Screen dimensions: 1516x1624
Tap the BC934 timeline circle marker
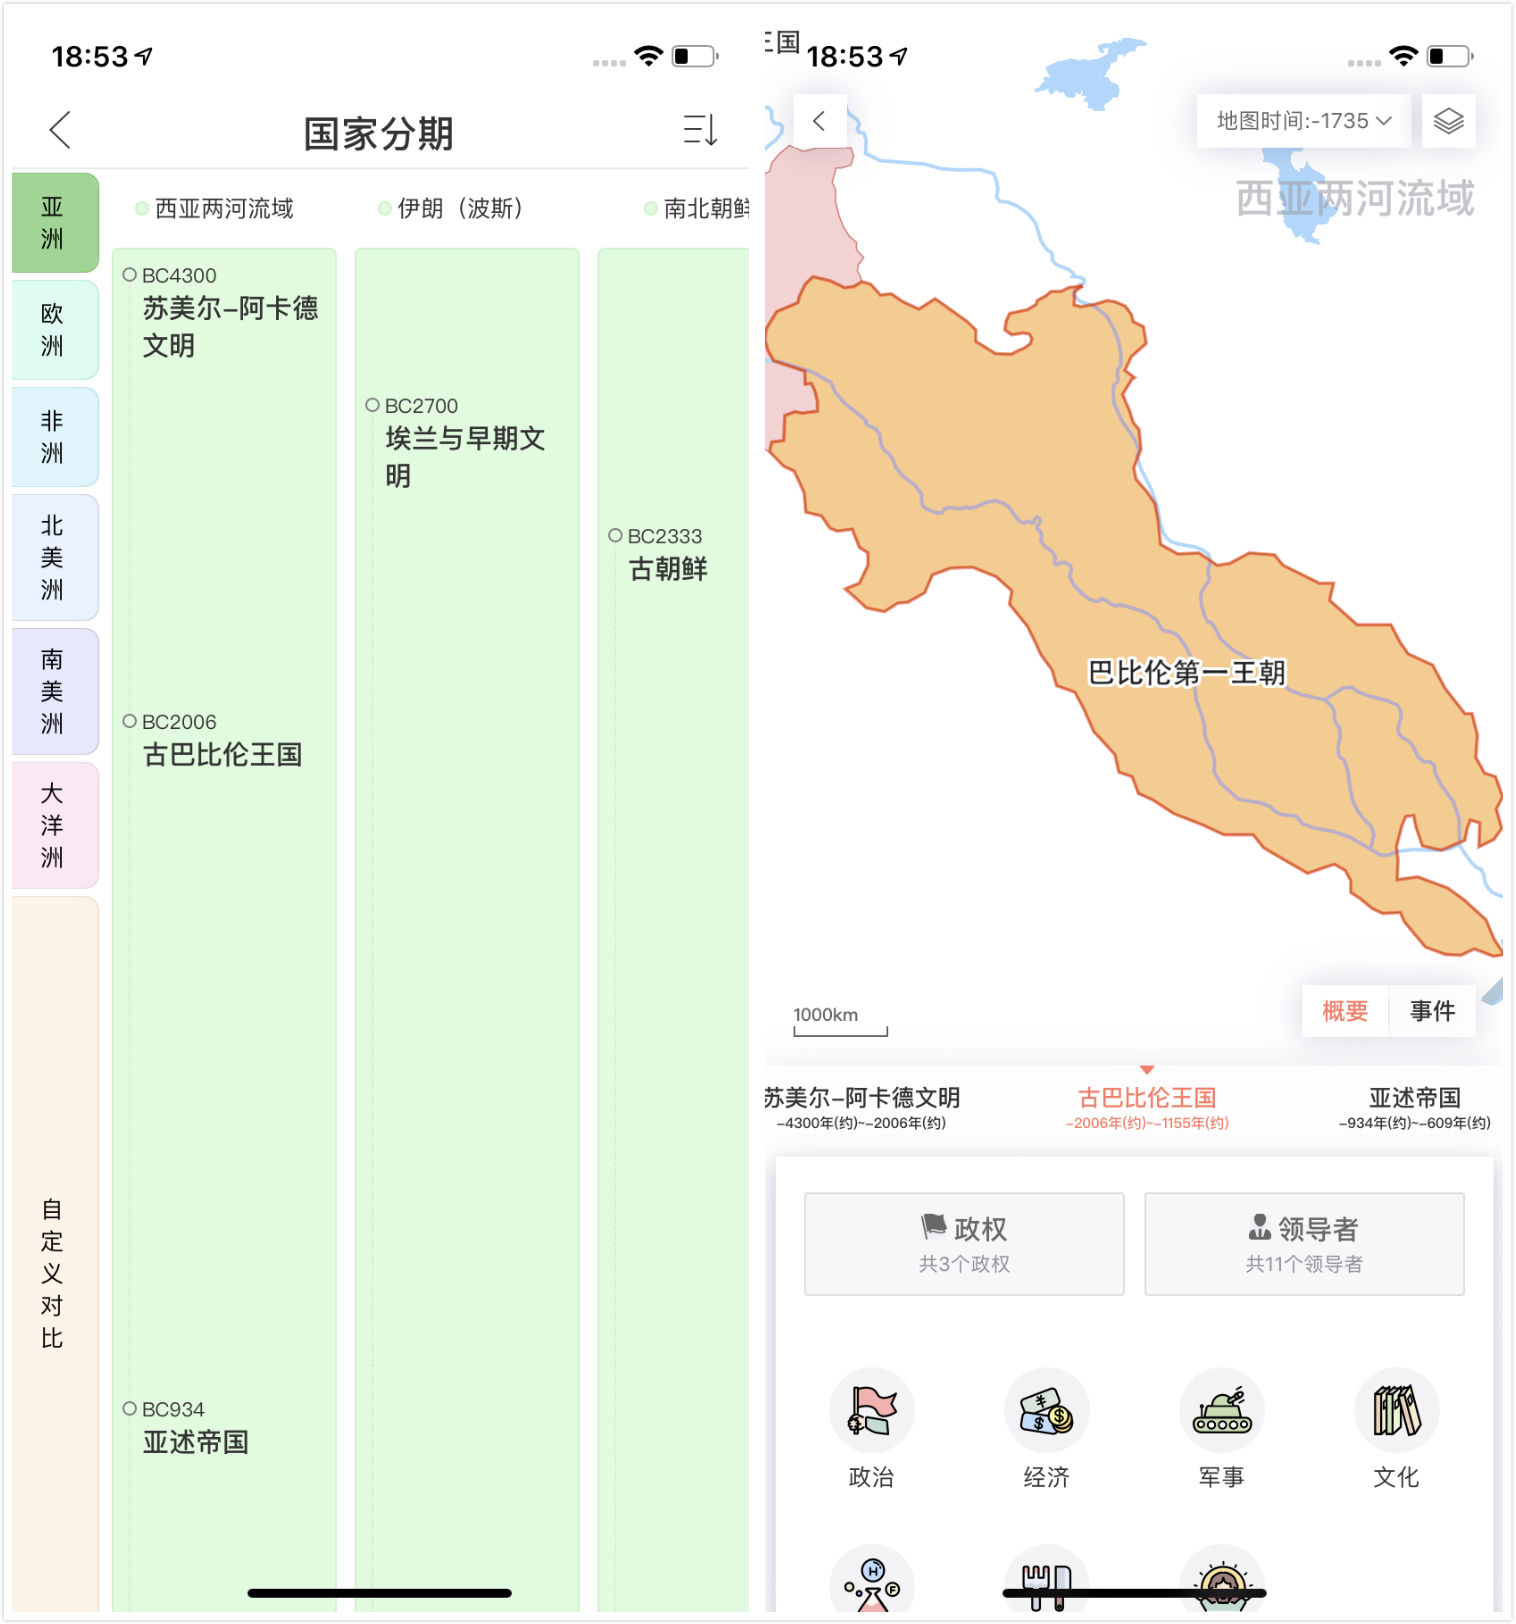(x=129, y=1408)
